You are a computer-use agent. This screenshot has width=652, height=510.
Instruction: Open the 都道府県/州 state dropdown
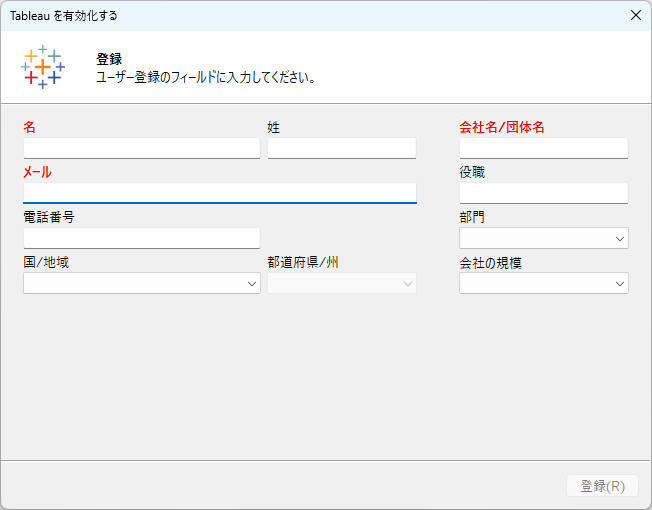pos(342,283)
